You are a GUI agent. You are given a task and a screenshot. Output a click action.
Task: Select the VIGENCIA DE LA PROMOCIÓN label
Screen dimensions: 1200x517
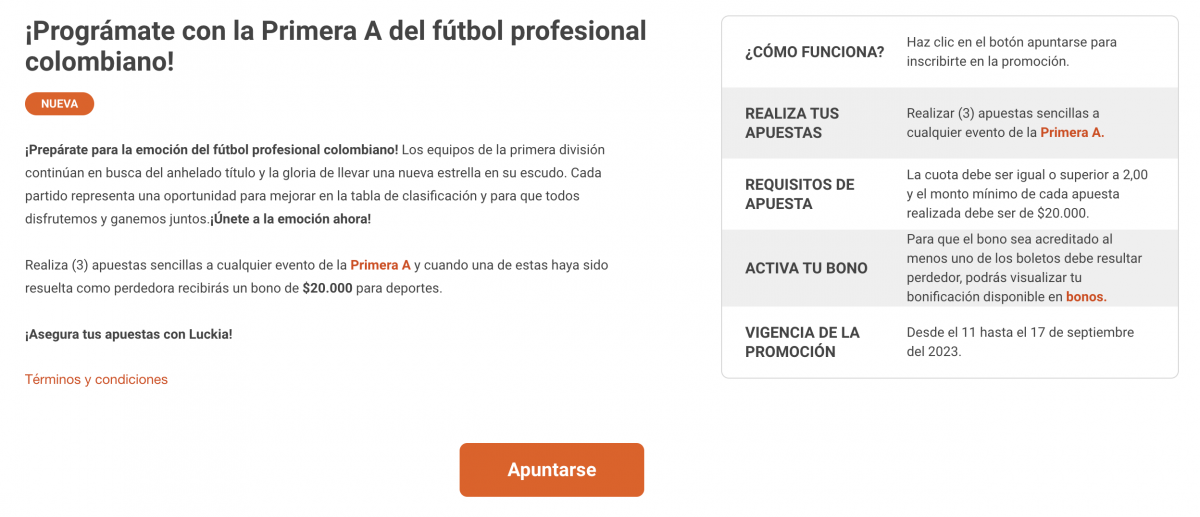802,342
